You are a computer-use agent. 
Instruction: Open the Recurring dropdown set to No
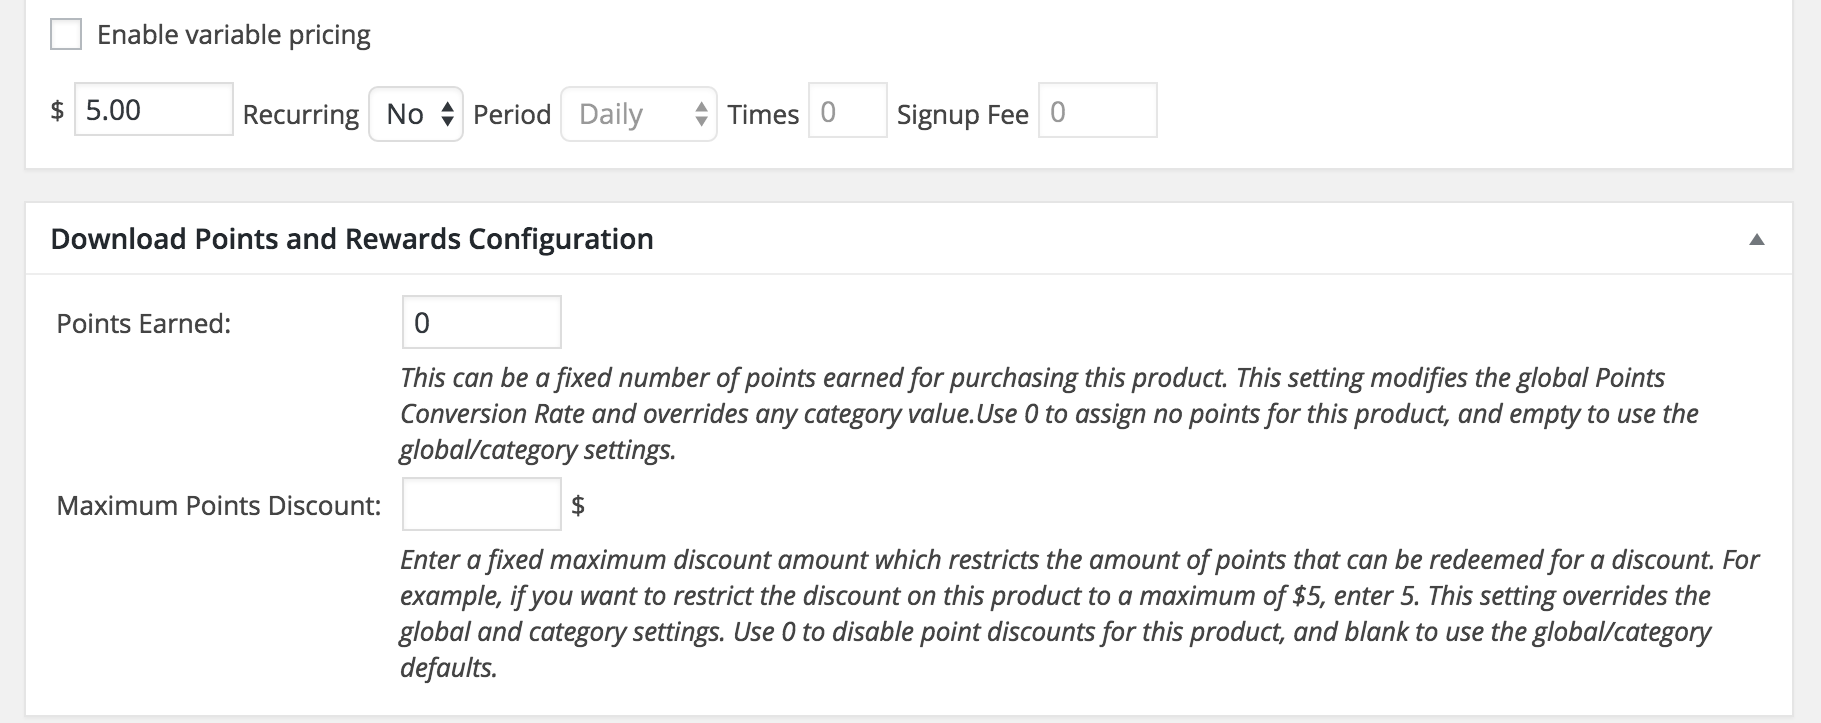tap(415, 114)
